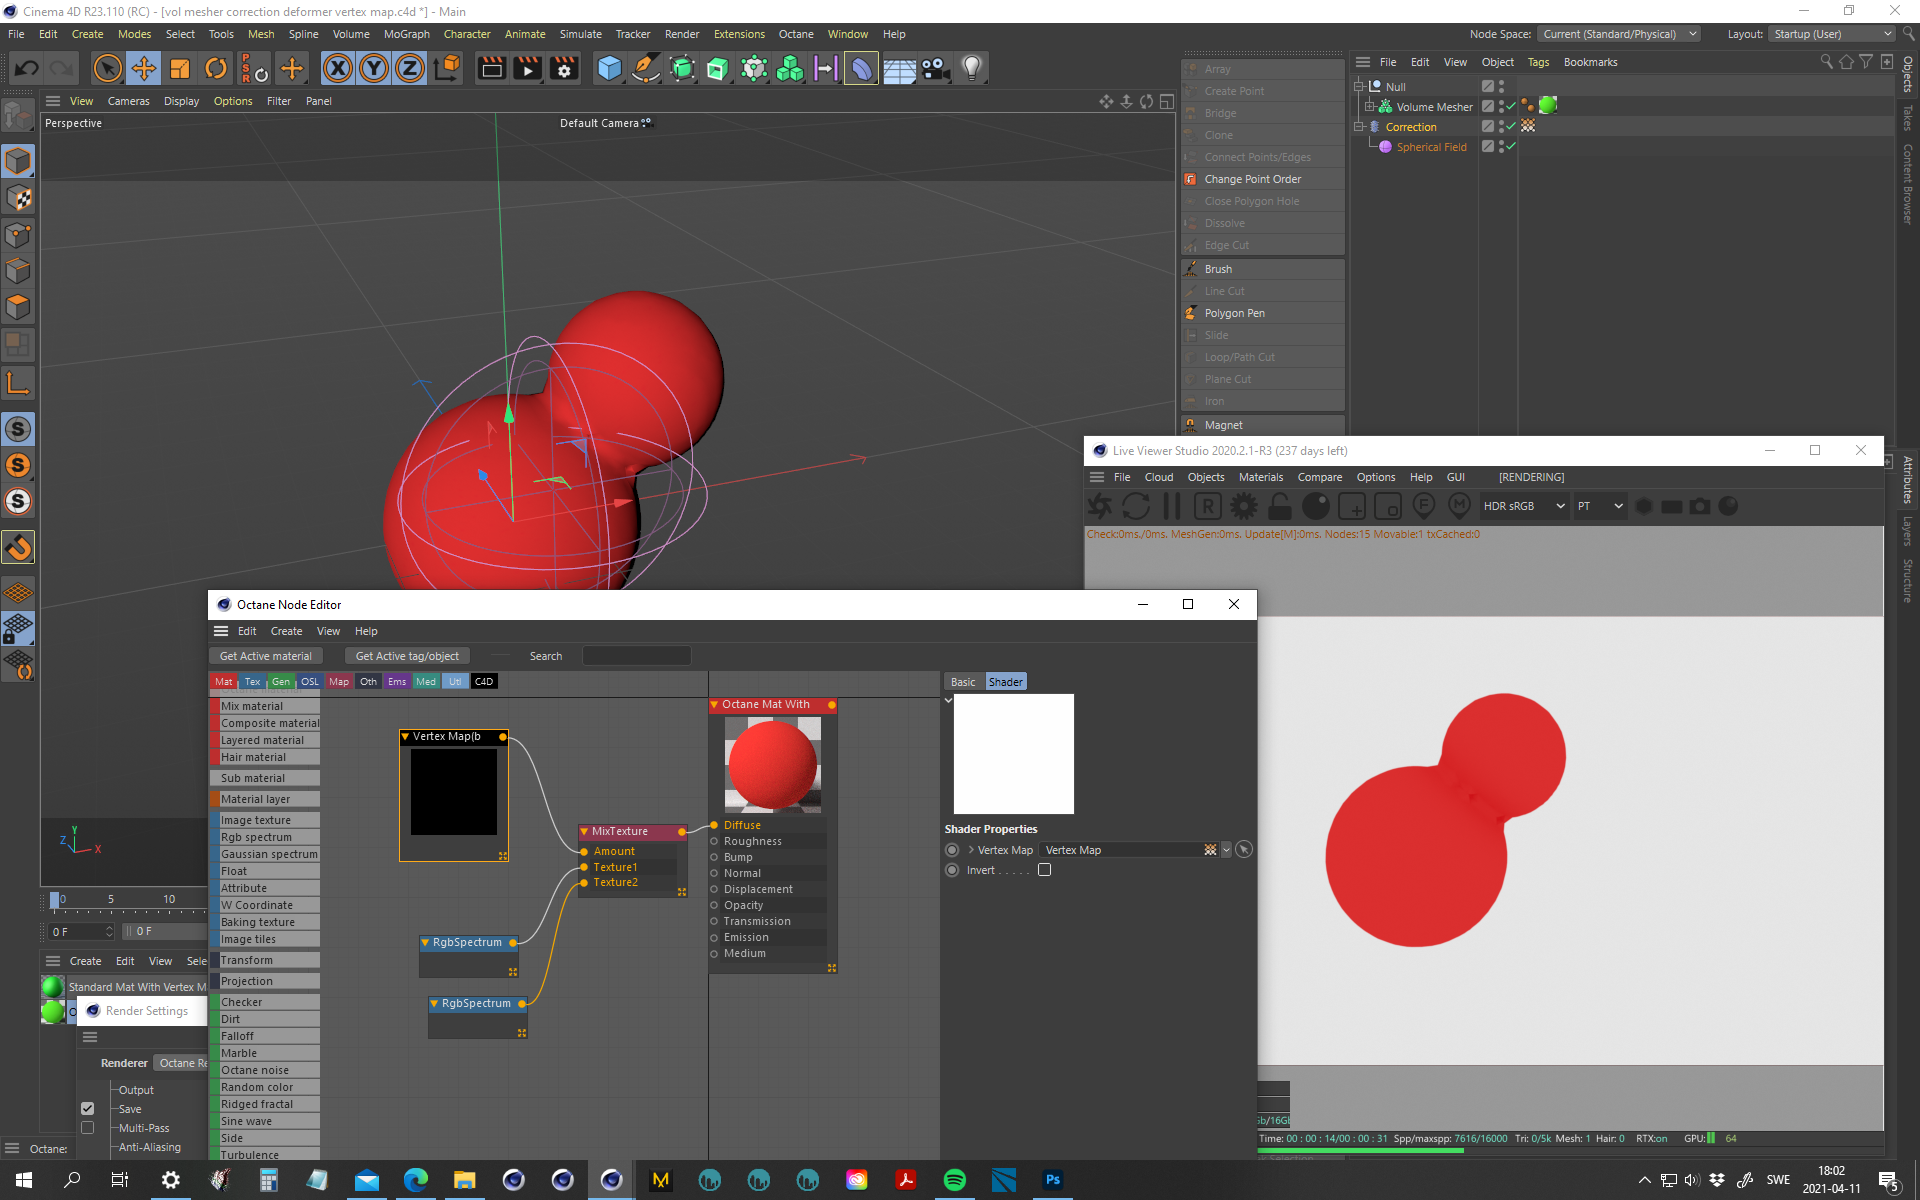Click the Light object bulb icon
This screenshot has width=1920, height=1200.
click(971, 68)
